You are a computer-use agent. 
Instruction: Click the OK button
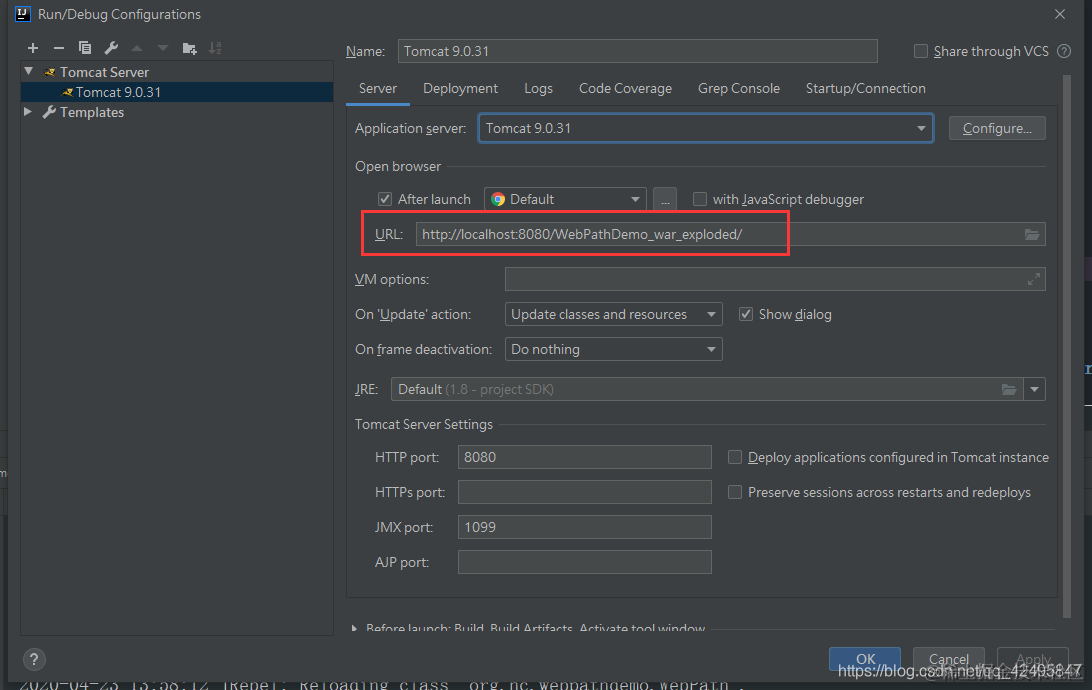[865, 659]
